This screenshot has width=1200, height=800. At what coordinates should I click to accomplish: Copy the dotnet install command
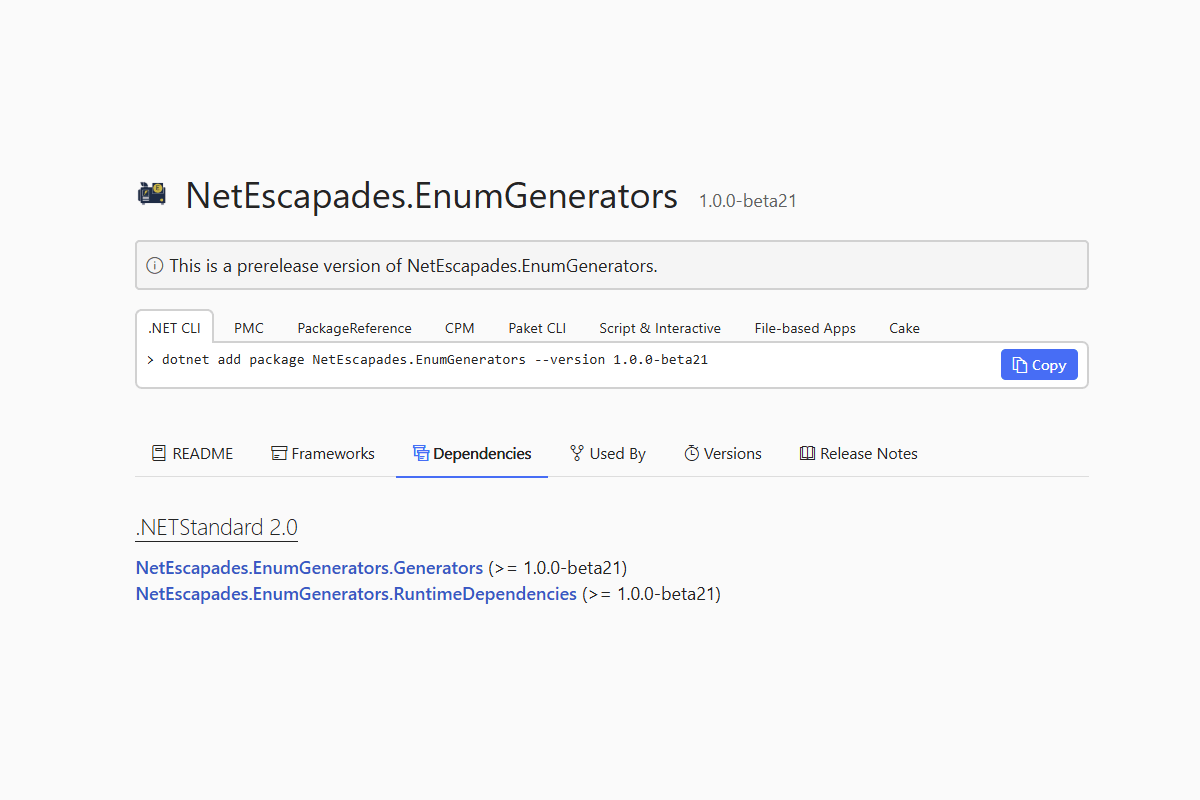[1039, 365]
